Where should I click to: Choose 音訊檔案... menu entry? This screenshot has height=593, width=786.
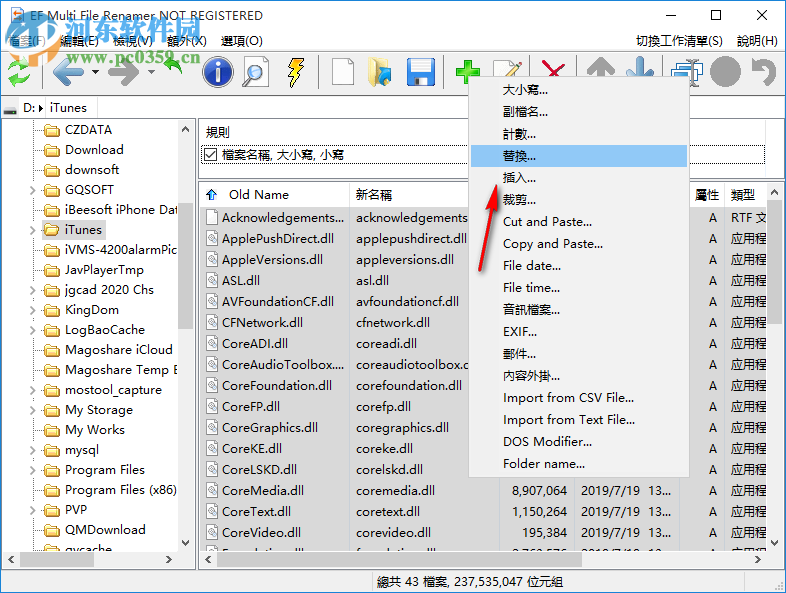click(x=578, y=310)
